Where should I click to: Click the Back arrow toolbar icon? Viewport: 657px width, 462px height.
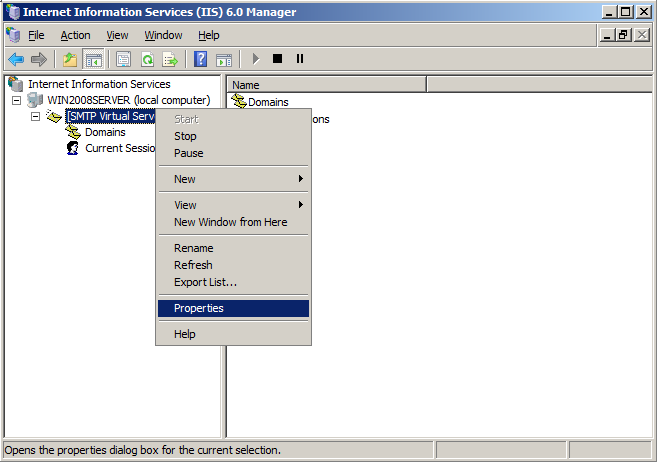[16, 59]
